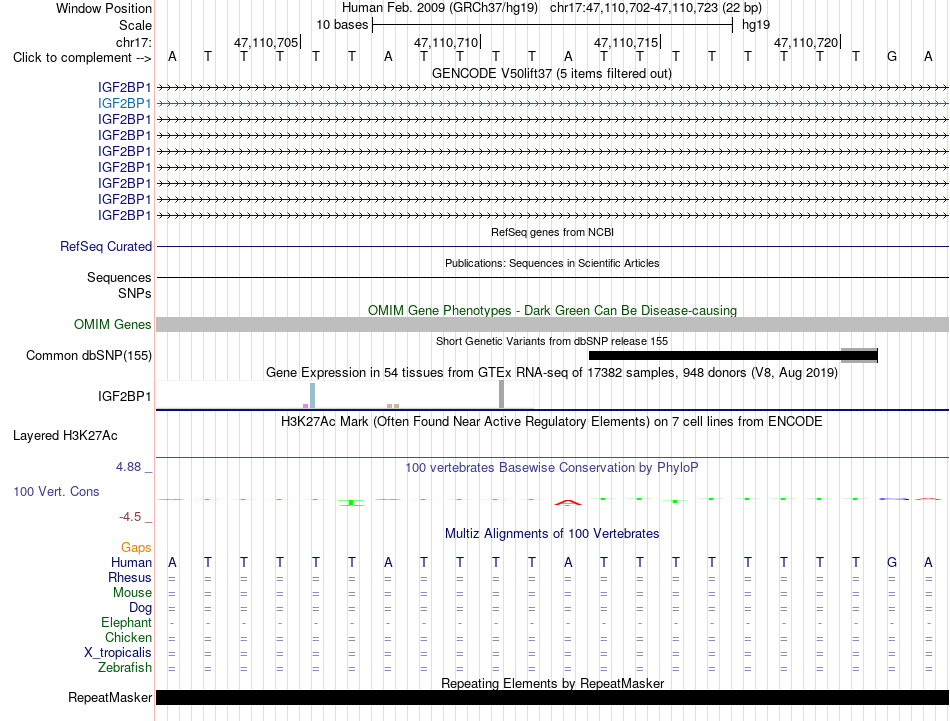Open '100 vertebrates Basewise Conservation by PhyloP' title
Screen dimensions: 950x721
tap(551, 468)
